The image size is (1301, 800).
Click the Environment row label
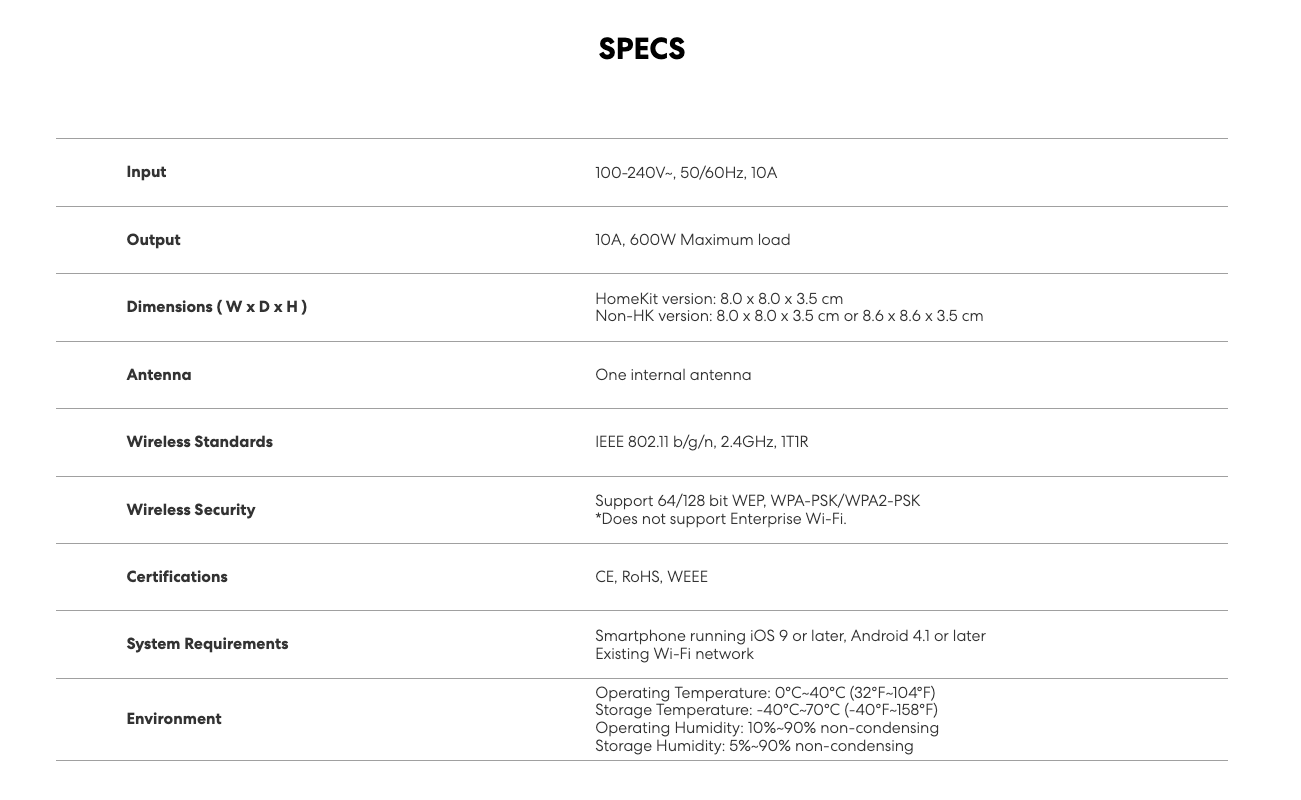[x=173, y=719]
